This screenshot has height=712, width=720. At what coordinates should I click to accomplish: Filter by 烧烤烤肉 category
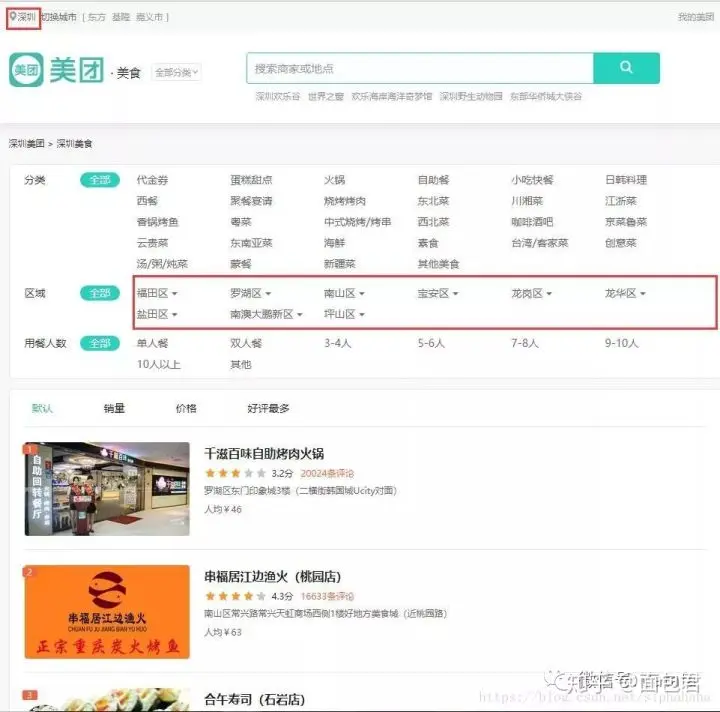click(x=345, y=201)
